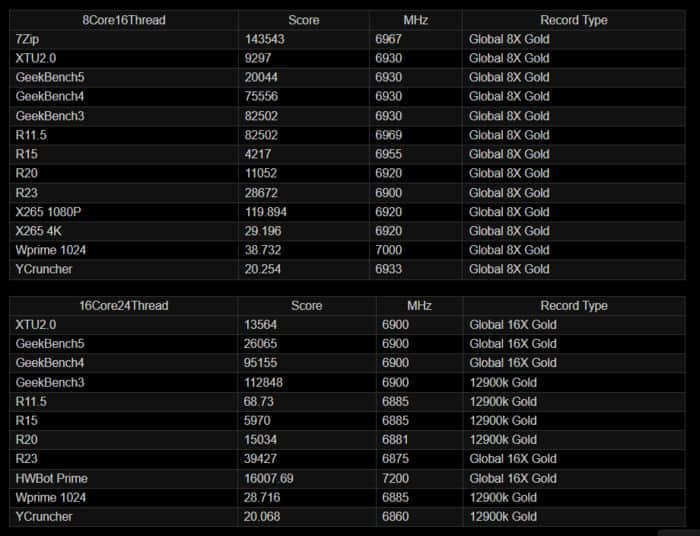This screenshot has width=700, height=536.
Task: Select the 39427 score cell
Action: (260, 459)
